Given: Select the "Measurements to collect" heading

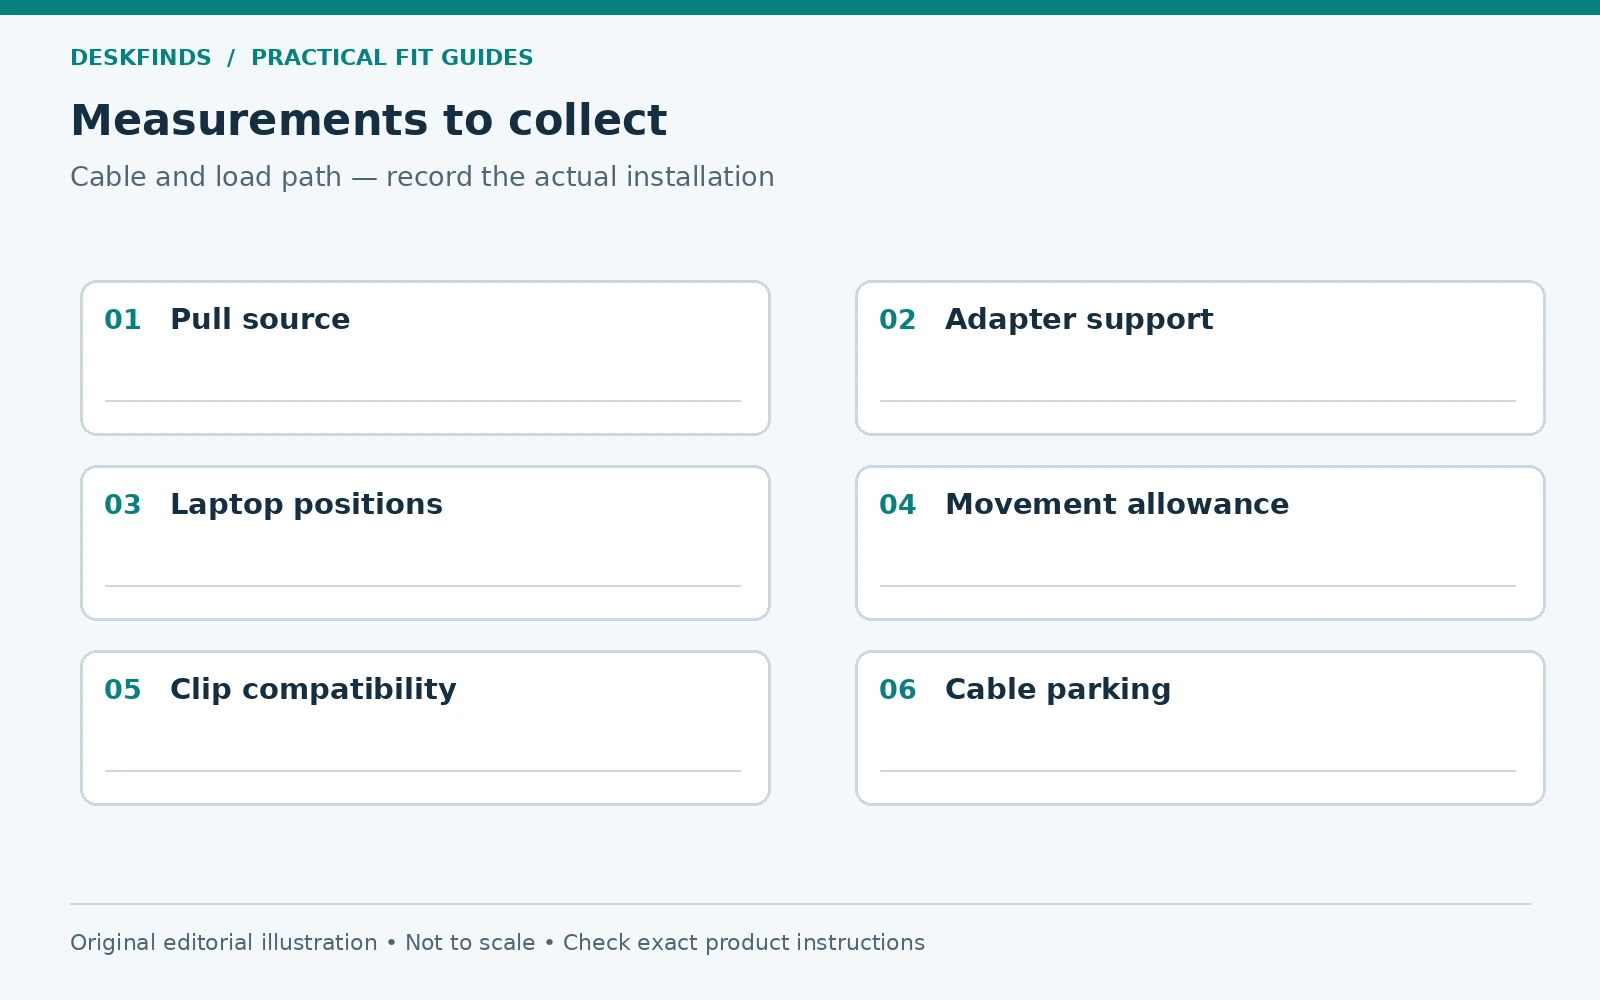Looking at the screenshot, I should pos(368,121).
